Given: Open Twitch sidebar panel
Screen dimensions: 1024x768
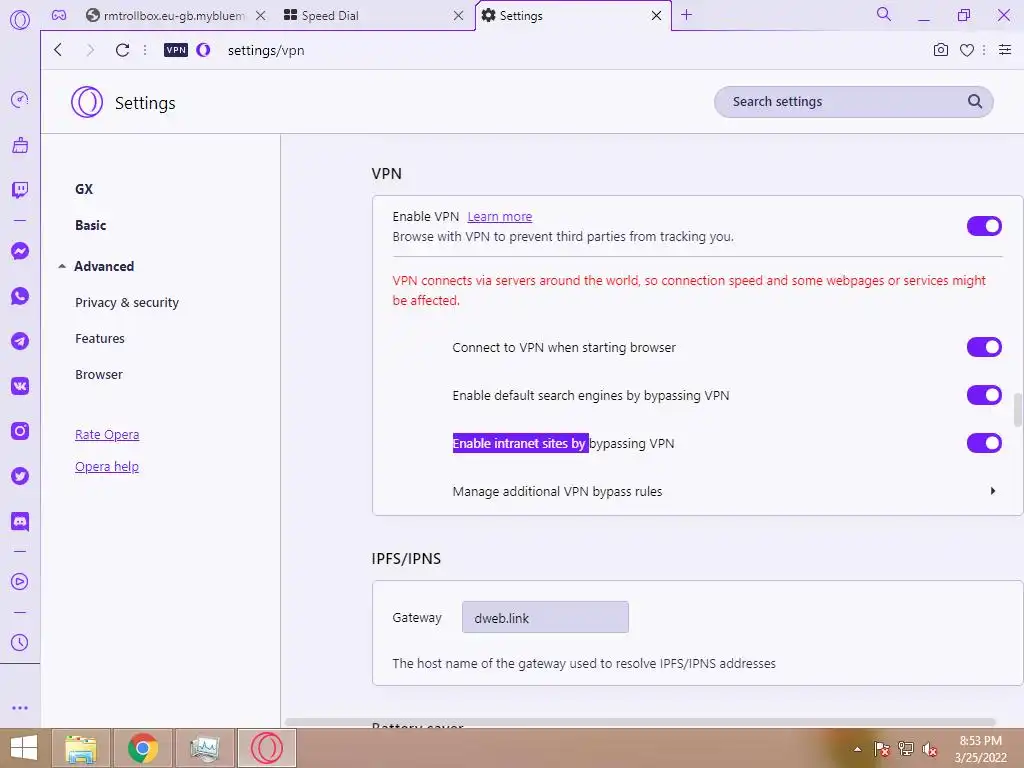Looking at the screenshot, I should pyautogui.click(x=20, y=190).
